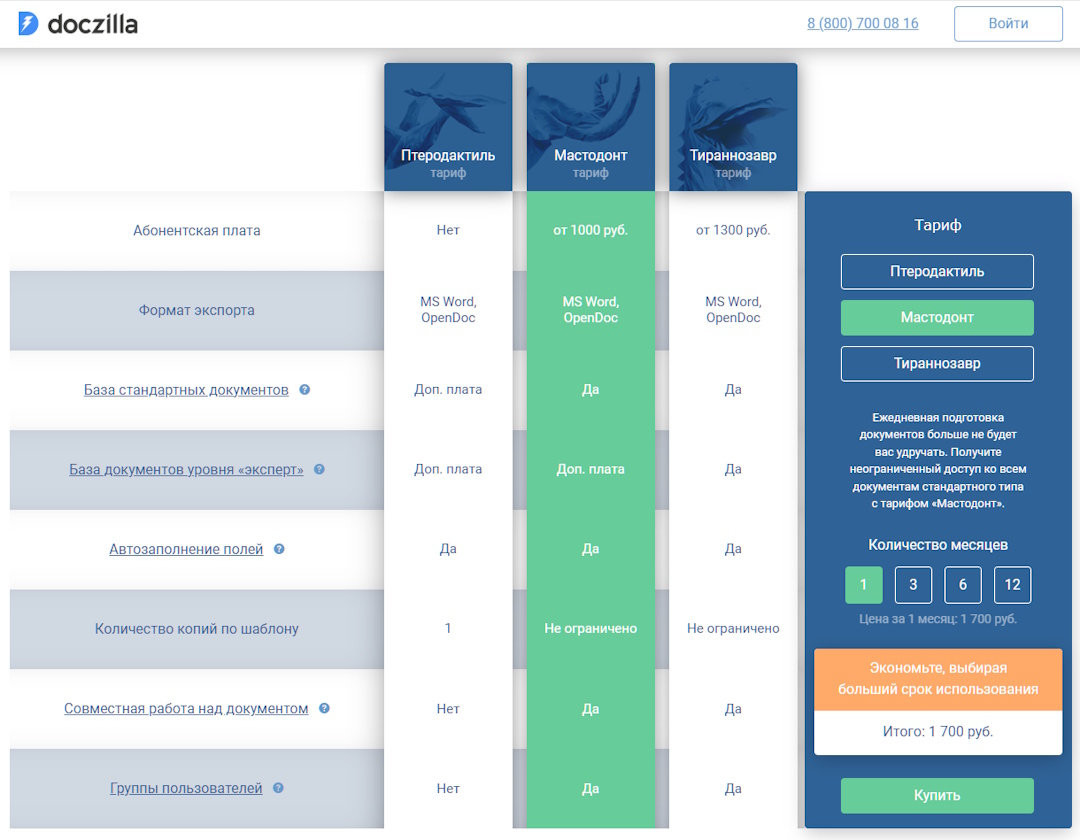Click help icon beside База документов уровня «эксперт»
Screen dimensions: 1080x840
(320, 469)
